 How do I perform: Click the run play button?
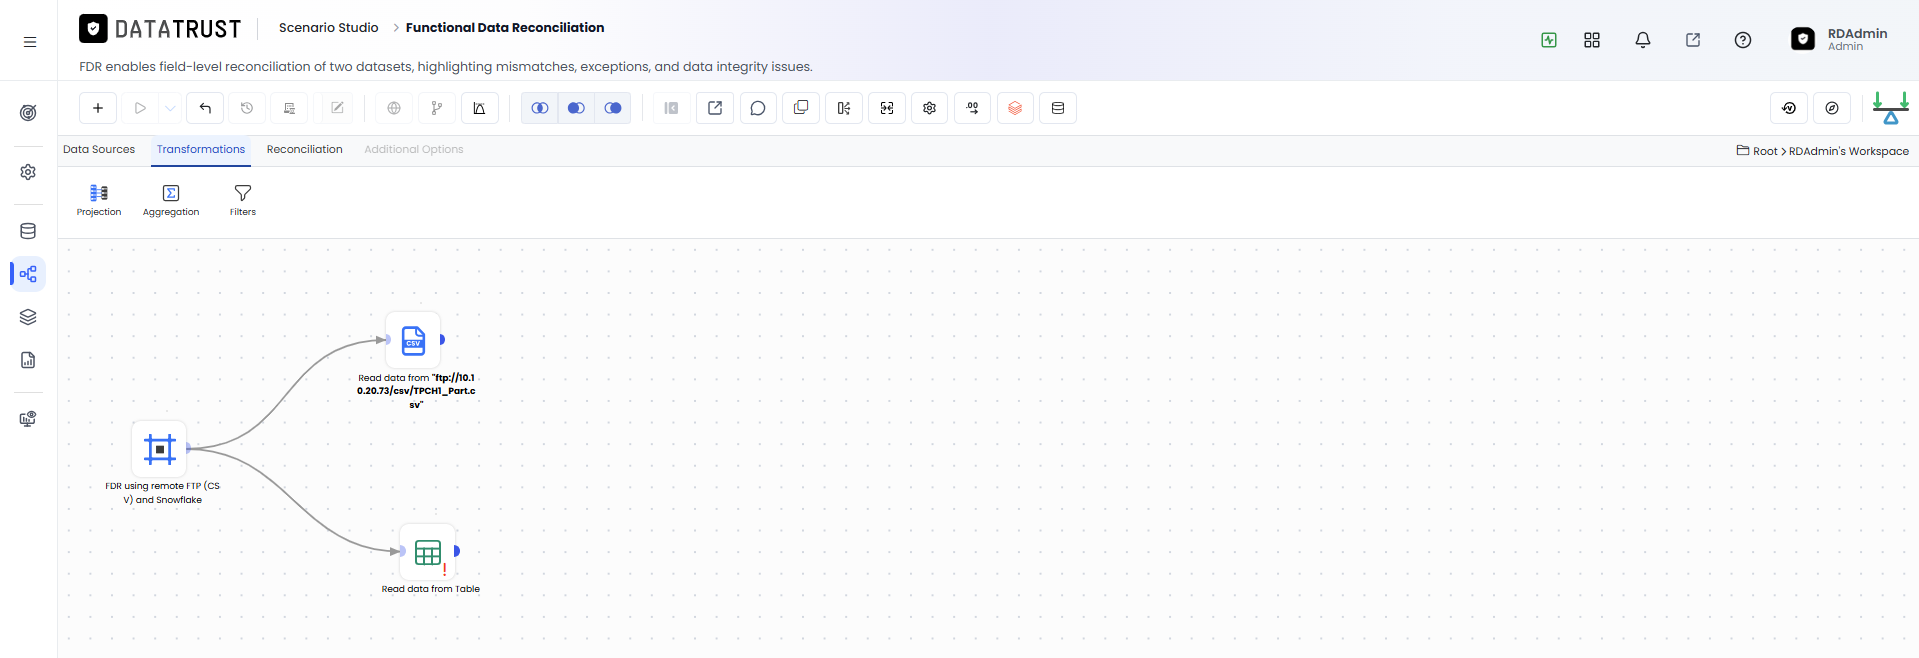tap(140, 108)
